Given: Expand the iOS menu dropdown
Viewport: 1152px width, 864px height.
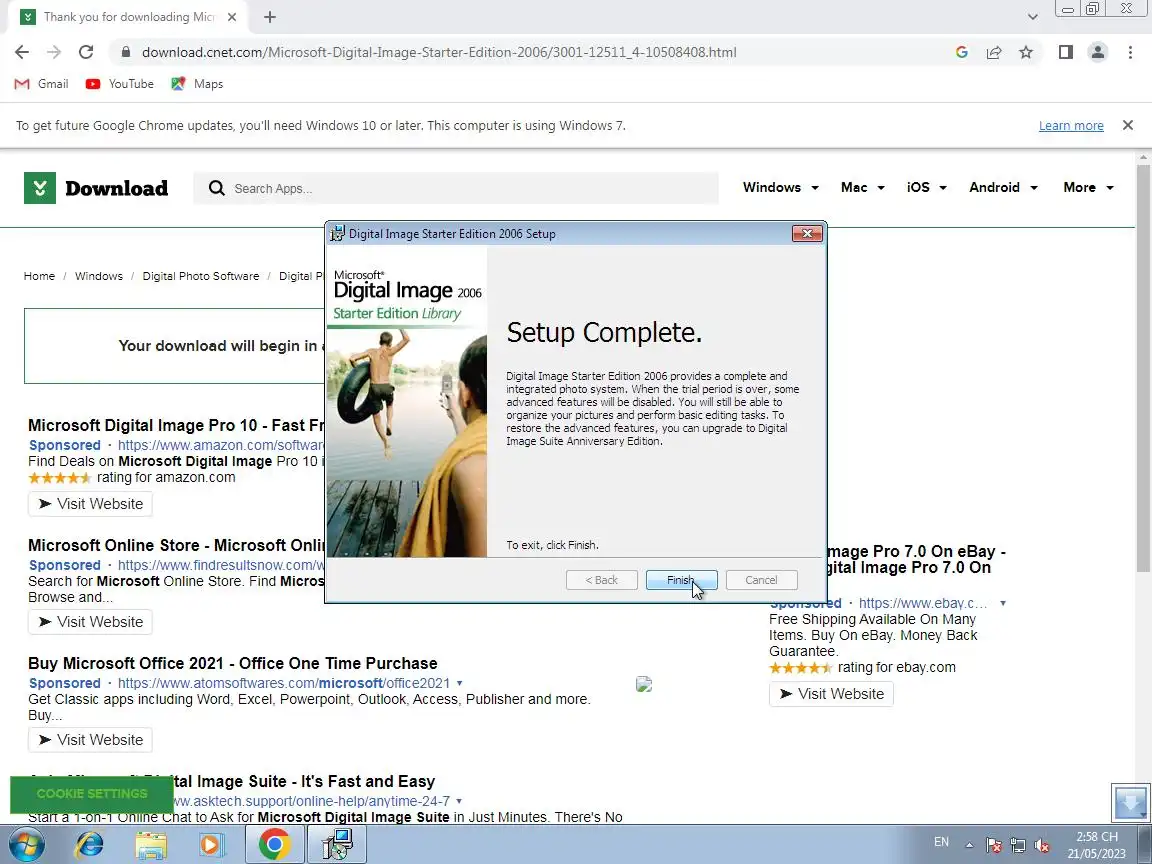Looking at the screenshot, I should pyautogui.click(x=926, y=187).
